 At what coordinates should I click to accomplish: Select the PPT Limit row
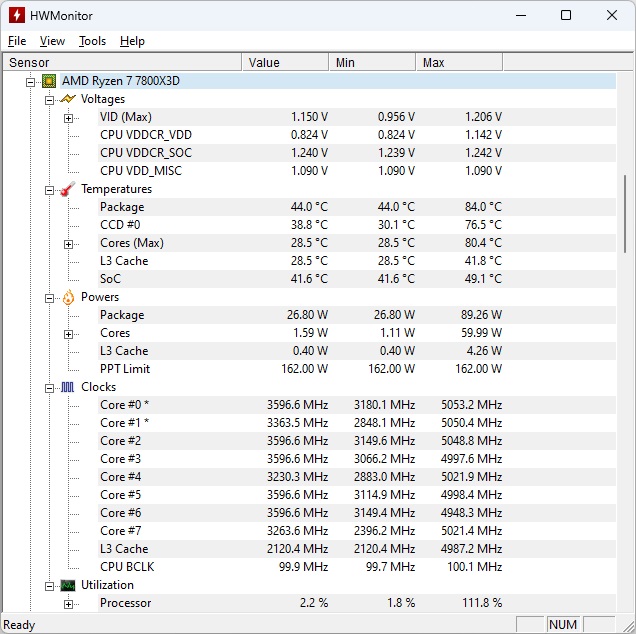pos(357,369)
